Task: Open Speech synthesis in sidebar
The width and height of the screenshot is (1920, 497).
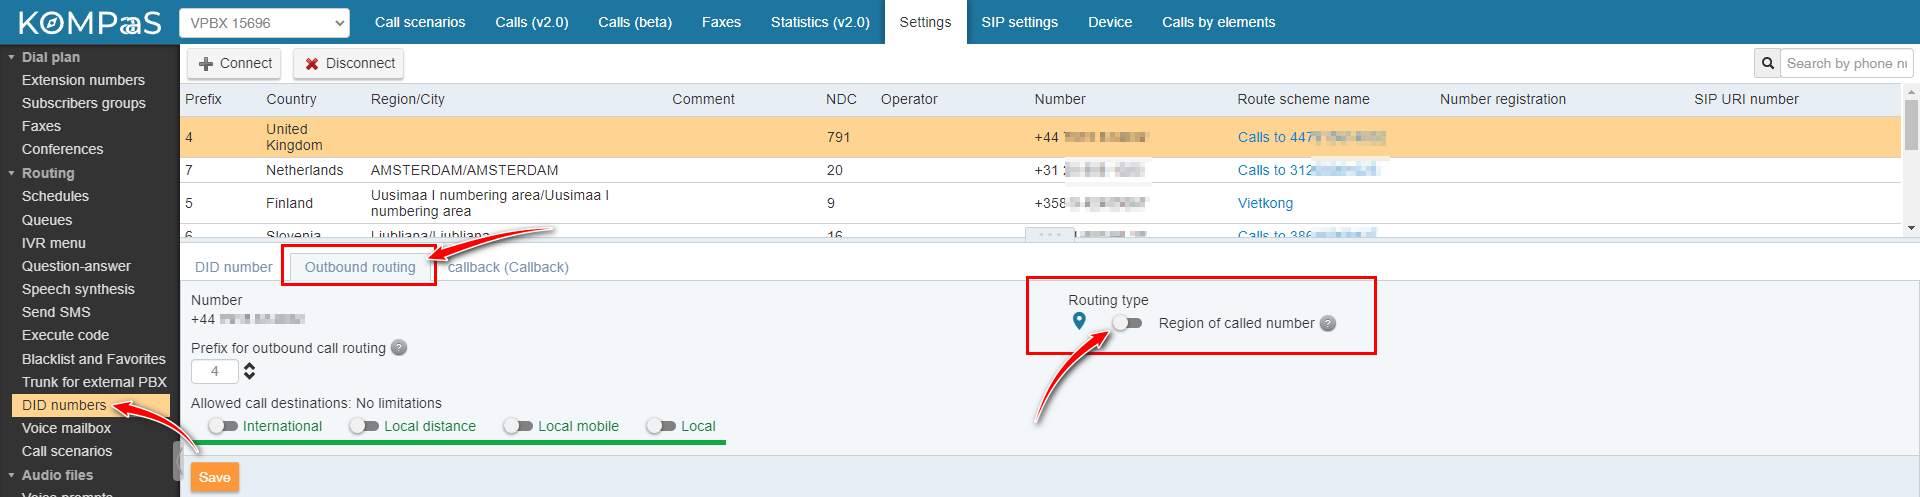Action: pos(78,289)
